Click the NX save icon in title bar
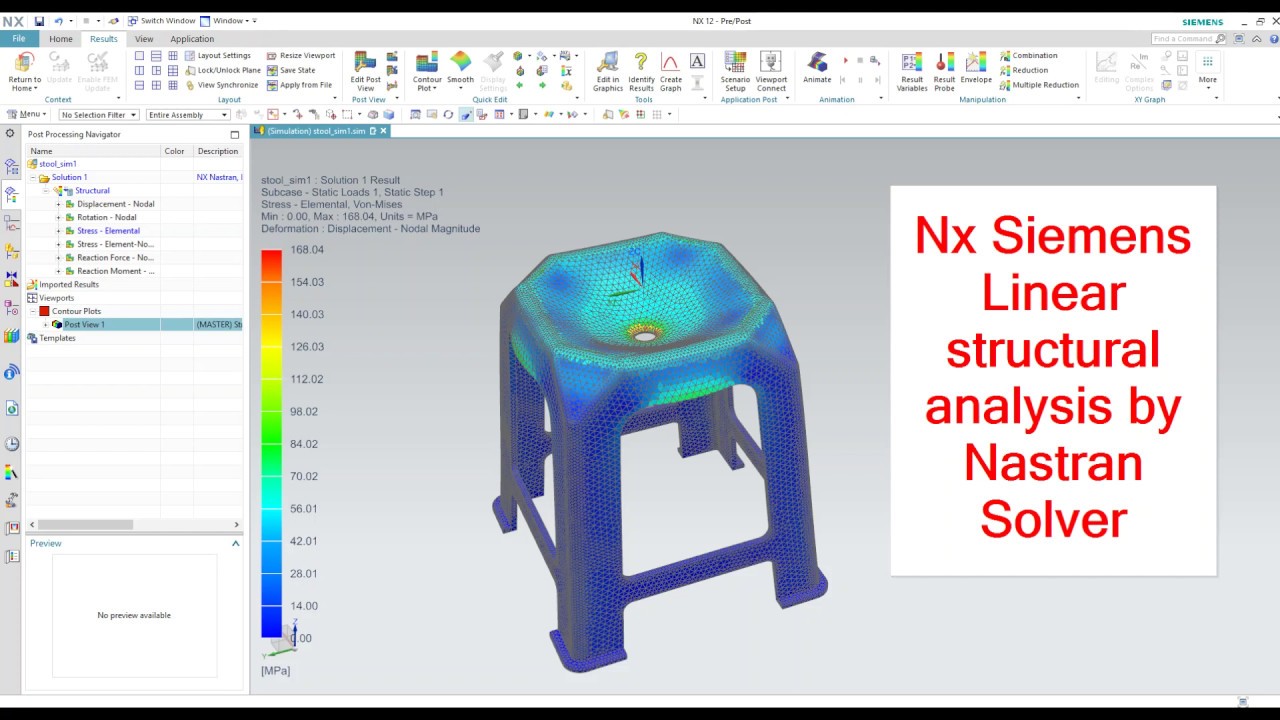 39,21
